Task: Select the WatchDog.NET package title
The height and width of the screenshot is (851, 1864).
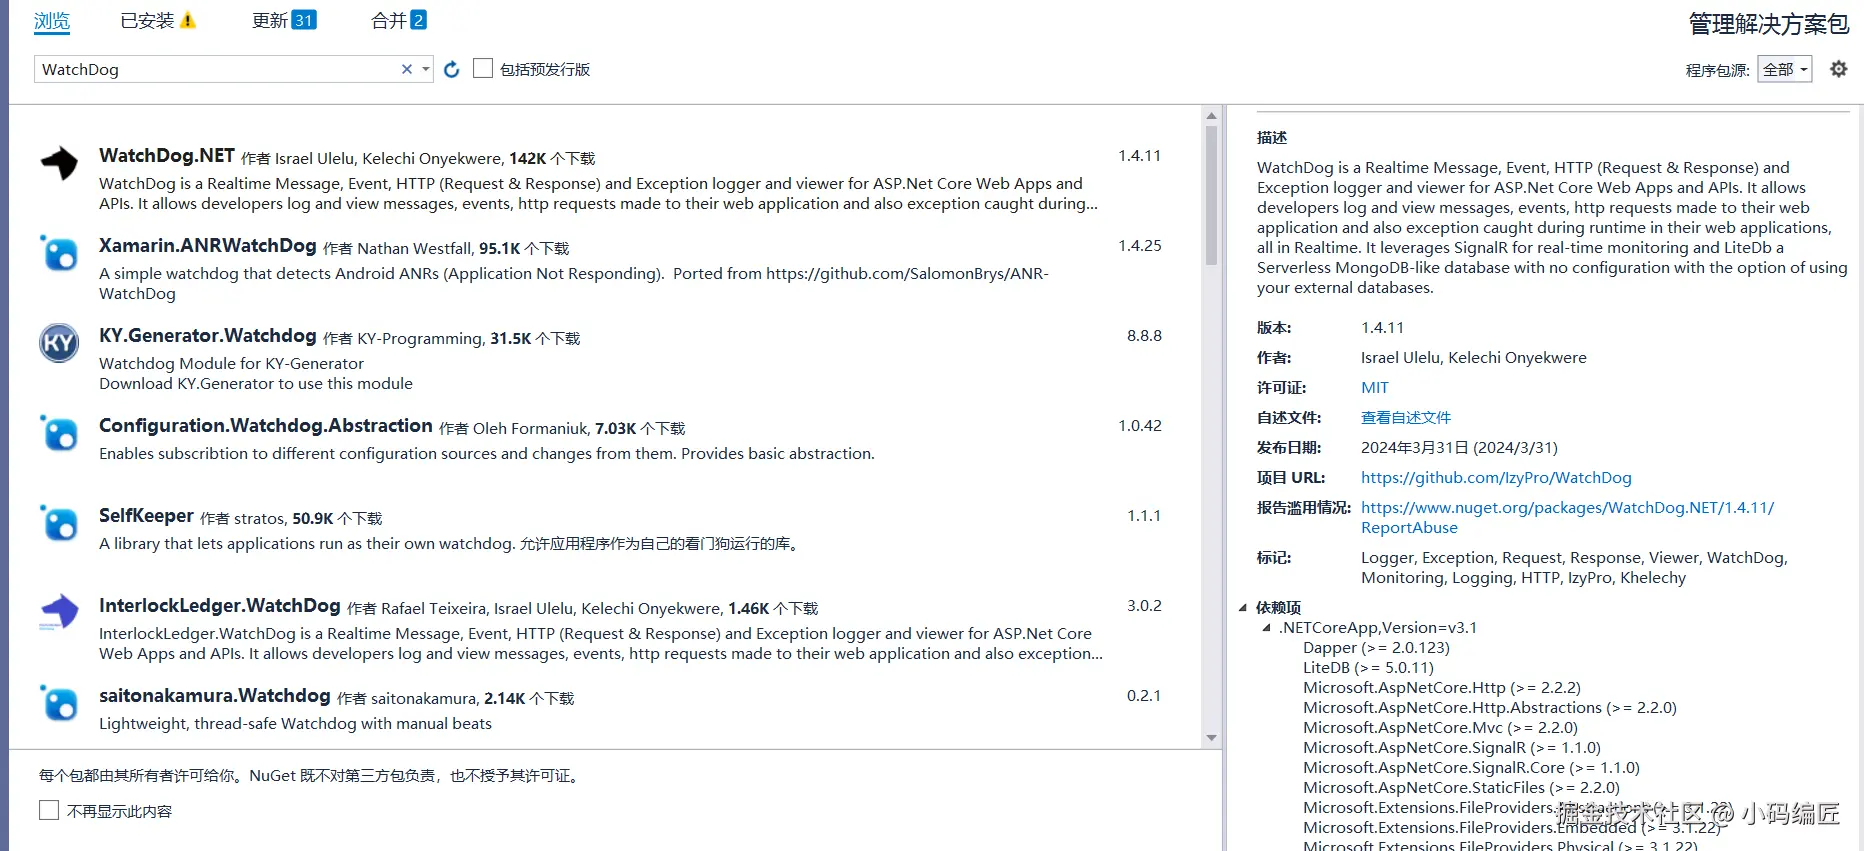Action: point(167,156)
